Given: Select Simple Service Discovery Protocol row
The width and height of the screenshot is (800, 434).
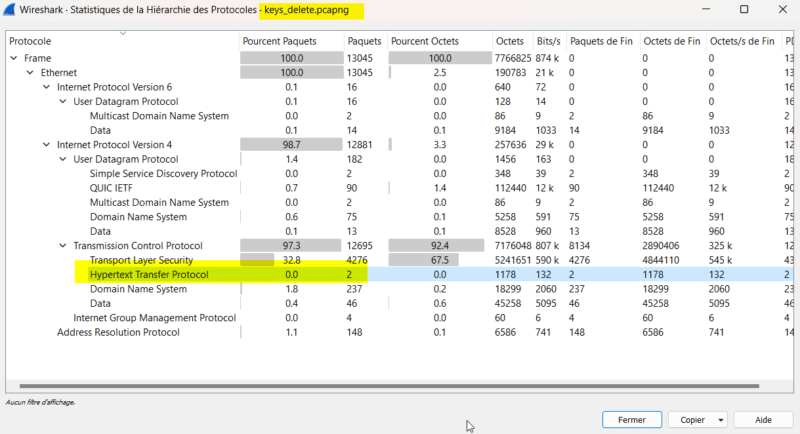Looking at the screenshot, I should tap(399, 174).
